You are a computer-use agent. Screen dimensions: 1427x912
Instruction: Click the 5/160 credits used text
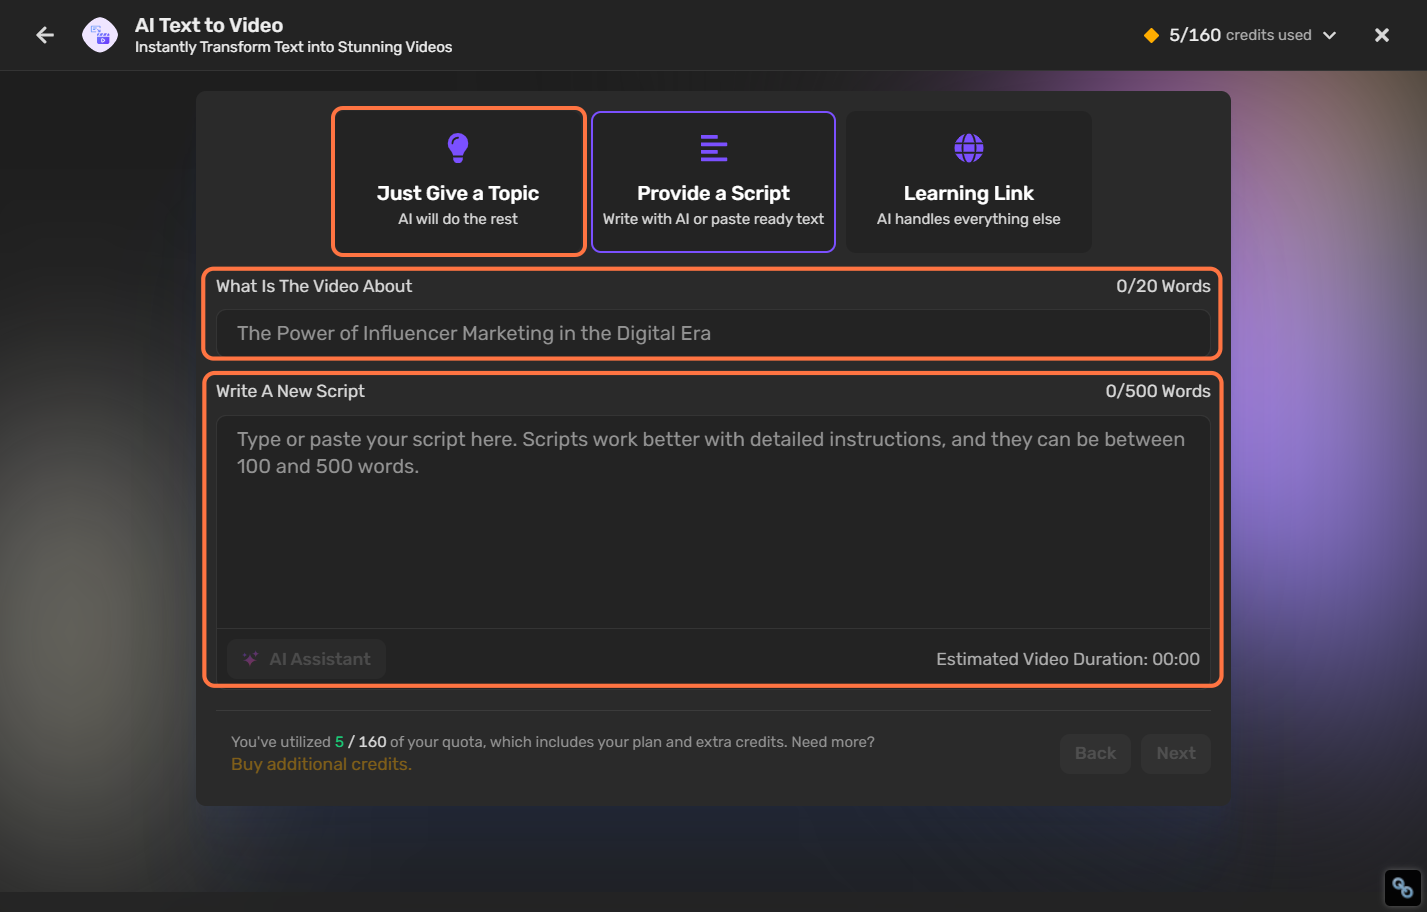1240,35
